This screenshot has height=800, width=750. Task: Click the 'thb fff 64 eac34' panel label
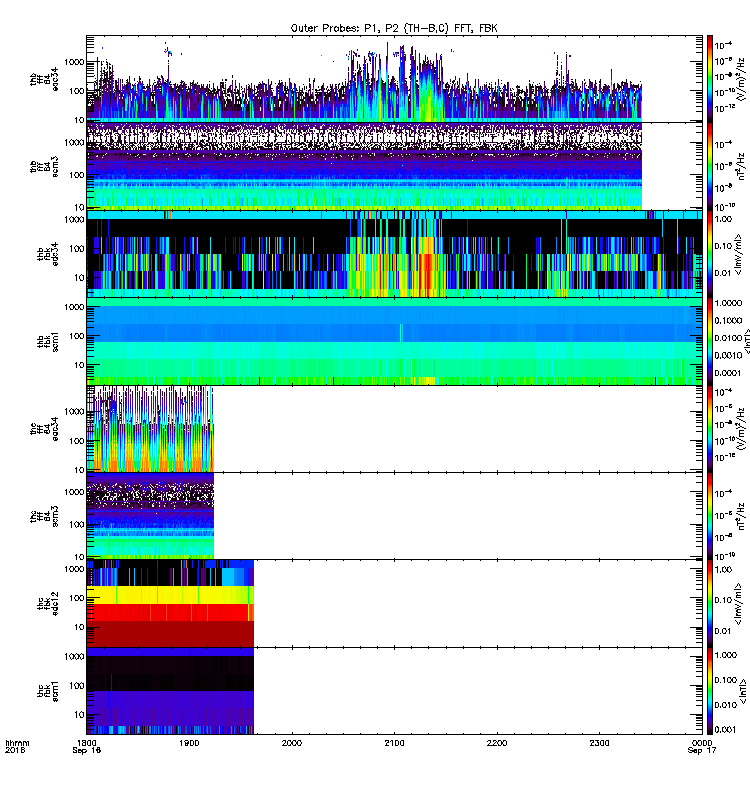click(x=44, y=79)
